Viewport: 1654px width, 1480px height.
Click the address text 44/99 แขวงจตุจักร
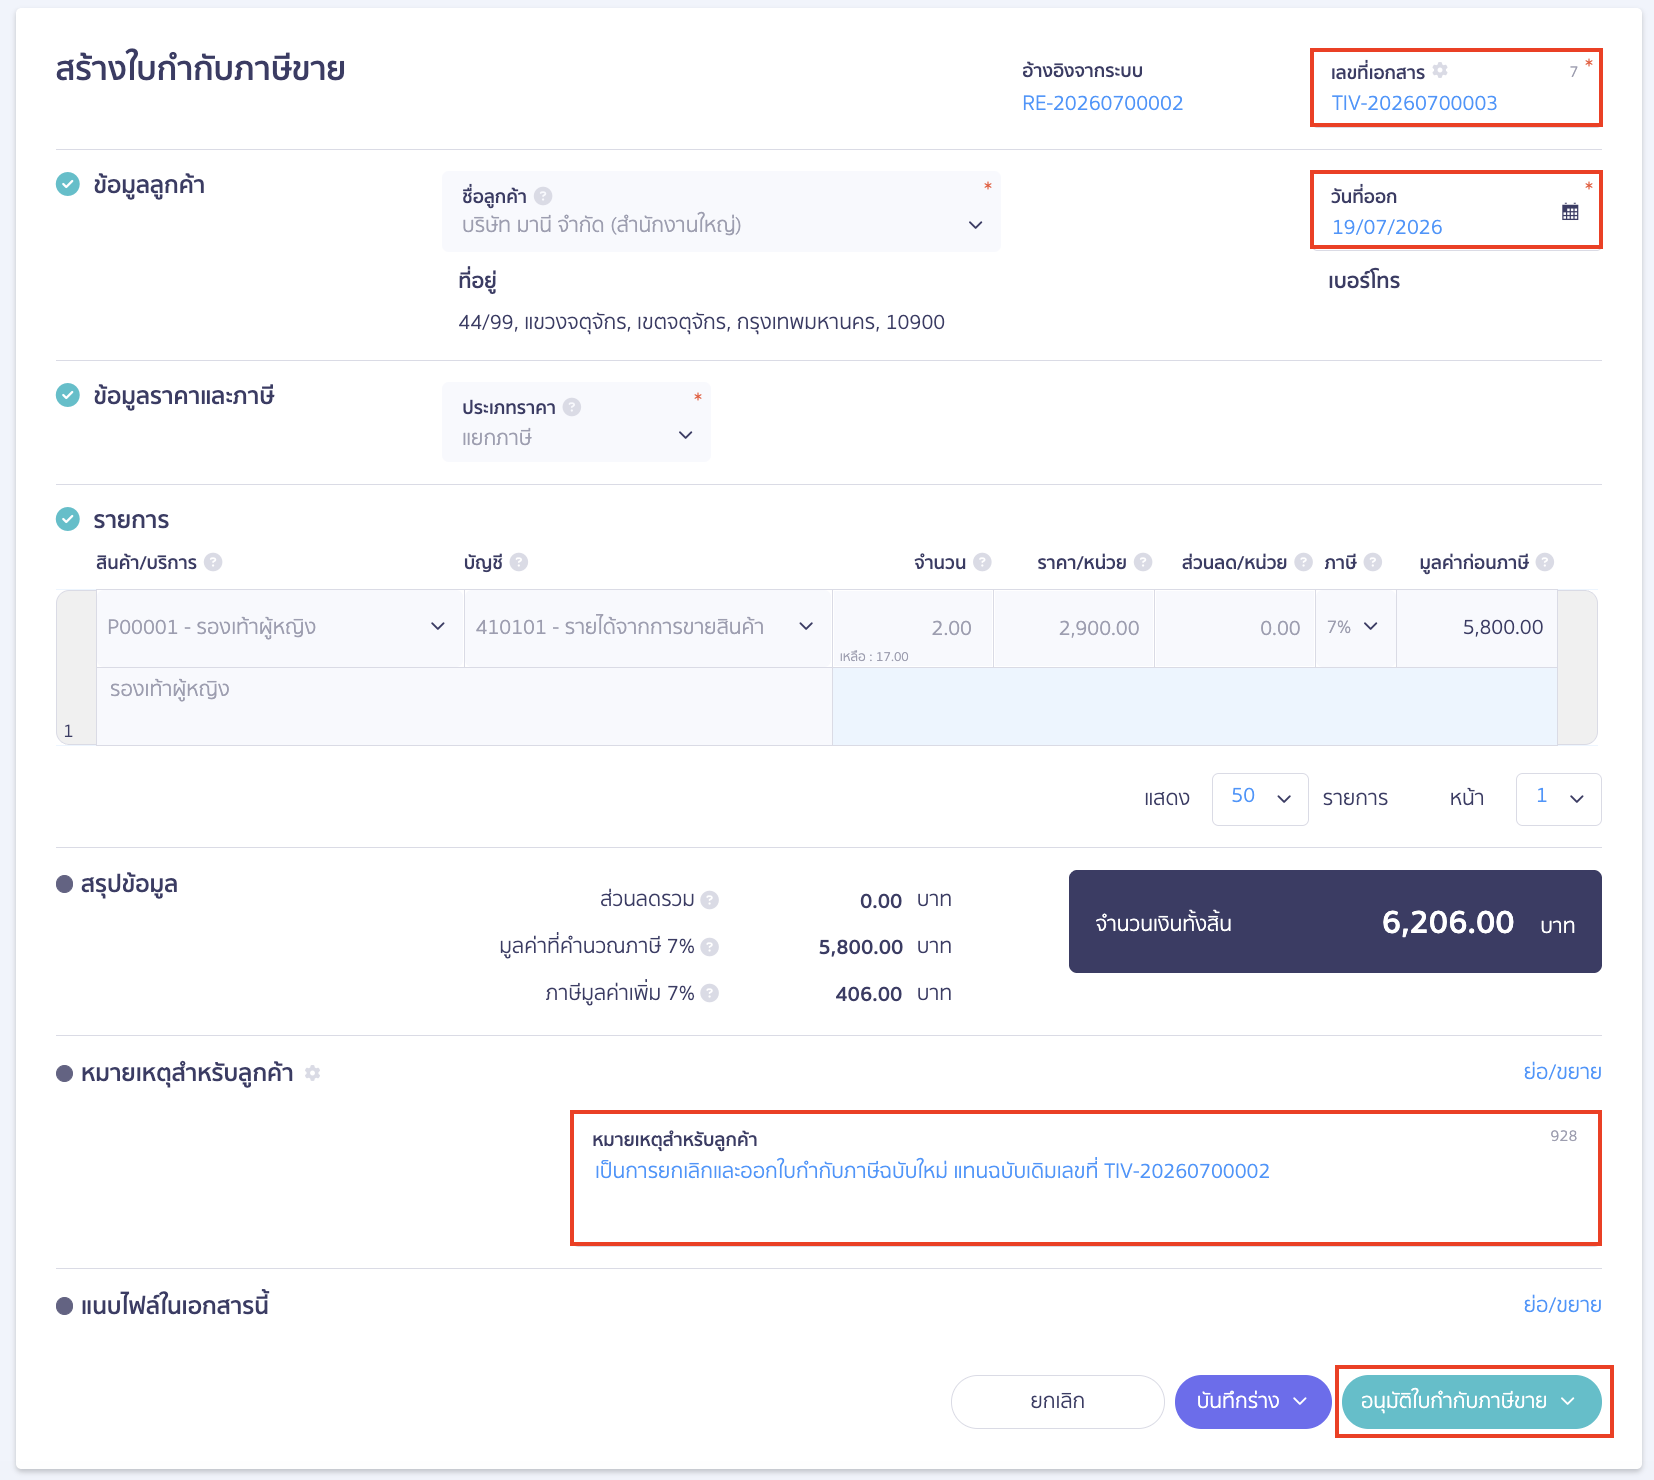pyautogui.click(x=701, y=322)
